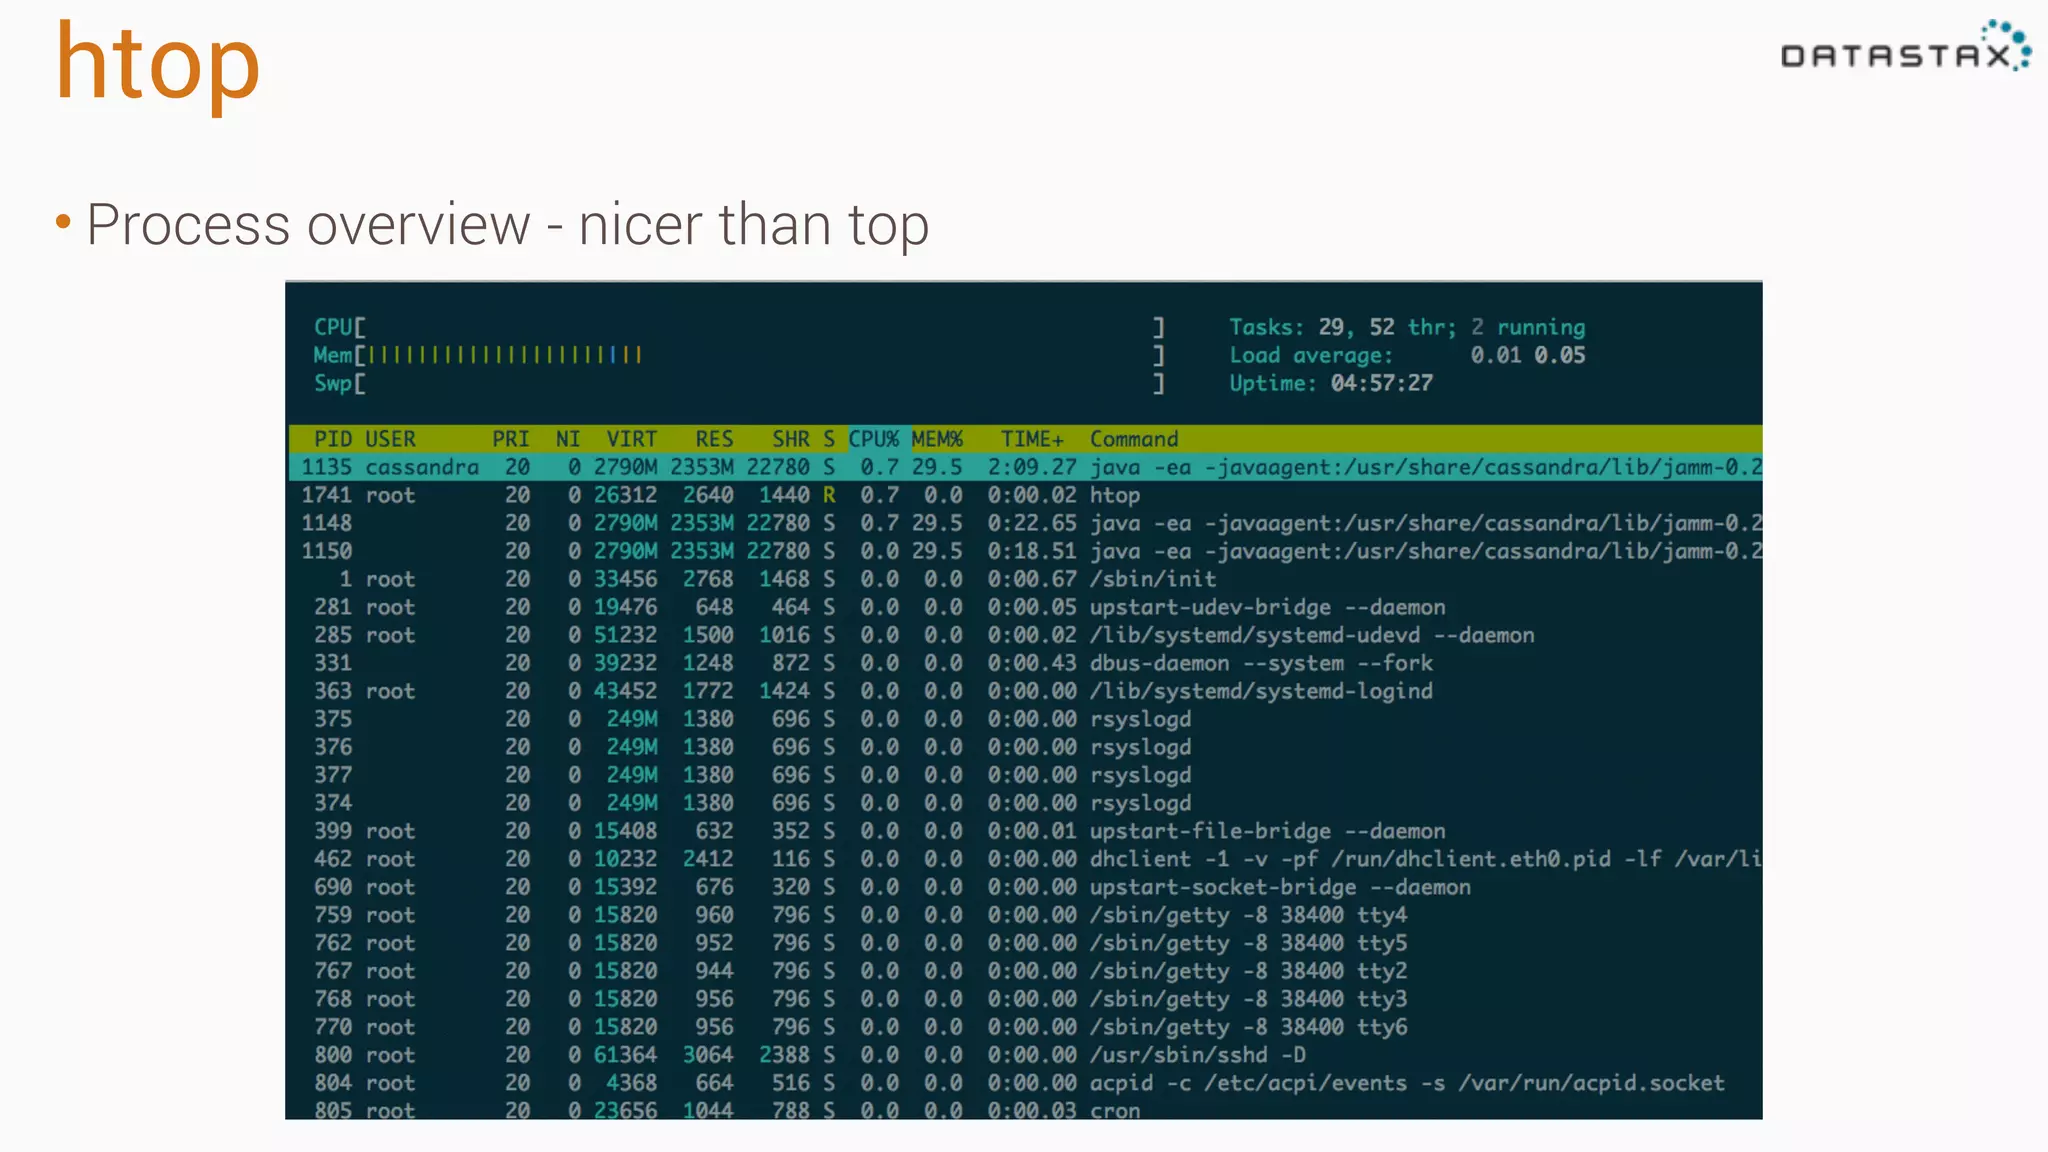Select the cron process row PID 805
This screenshot has height=1152, width=2048.
pyautogui.click(x=1025, y=1109)
